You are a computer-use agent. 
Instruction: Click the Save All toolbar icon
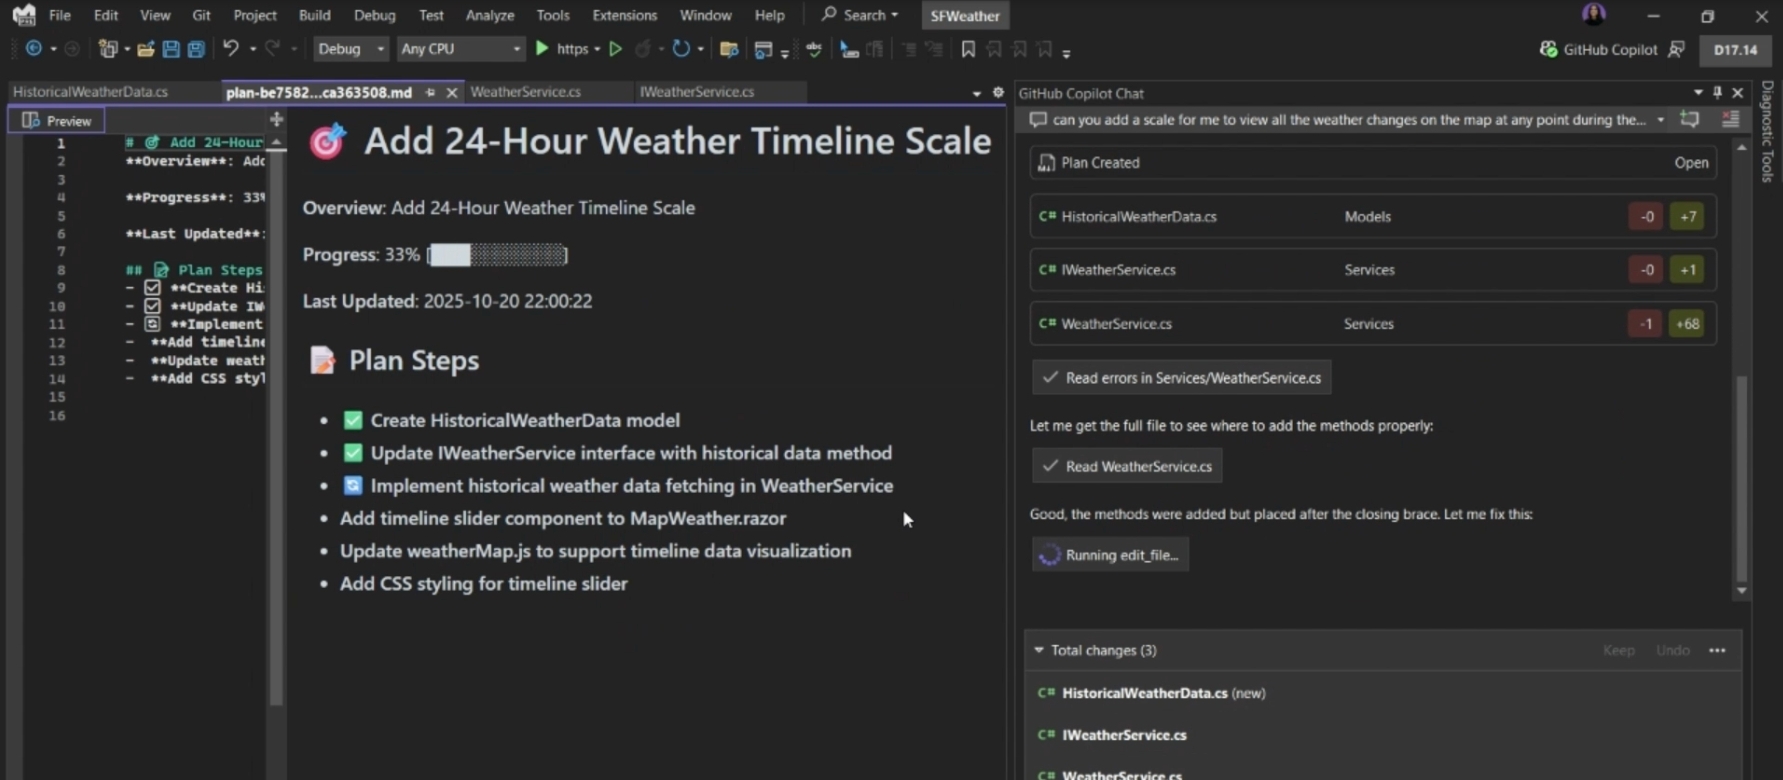[x=196, y=49]
